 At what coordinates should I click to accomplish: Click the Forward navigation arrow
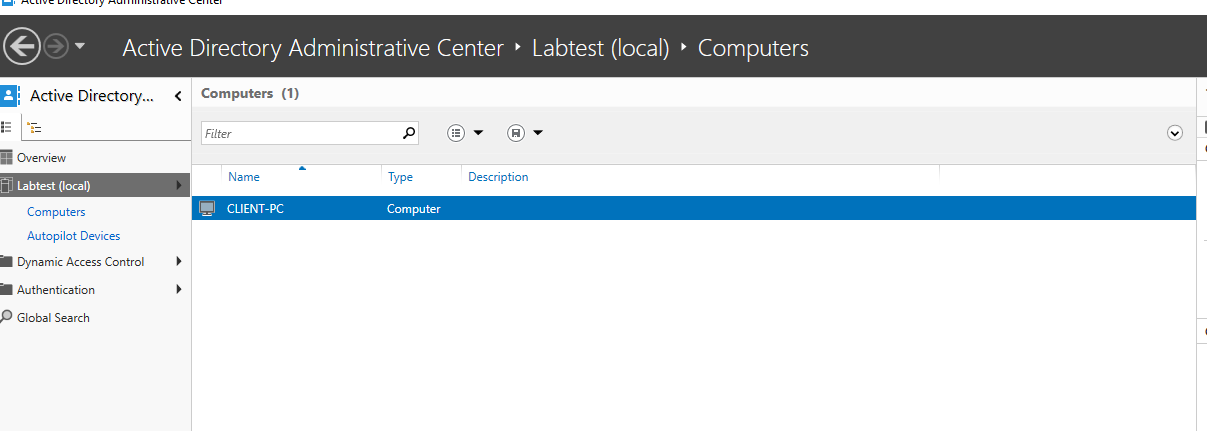click(55, 46)
